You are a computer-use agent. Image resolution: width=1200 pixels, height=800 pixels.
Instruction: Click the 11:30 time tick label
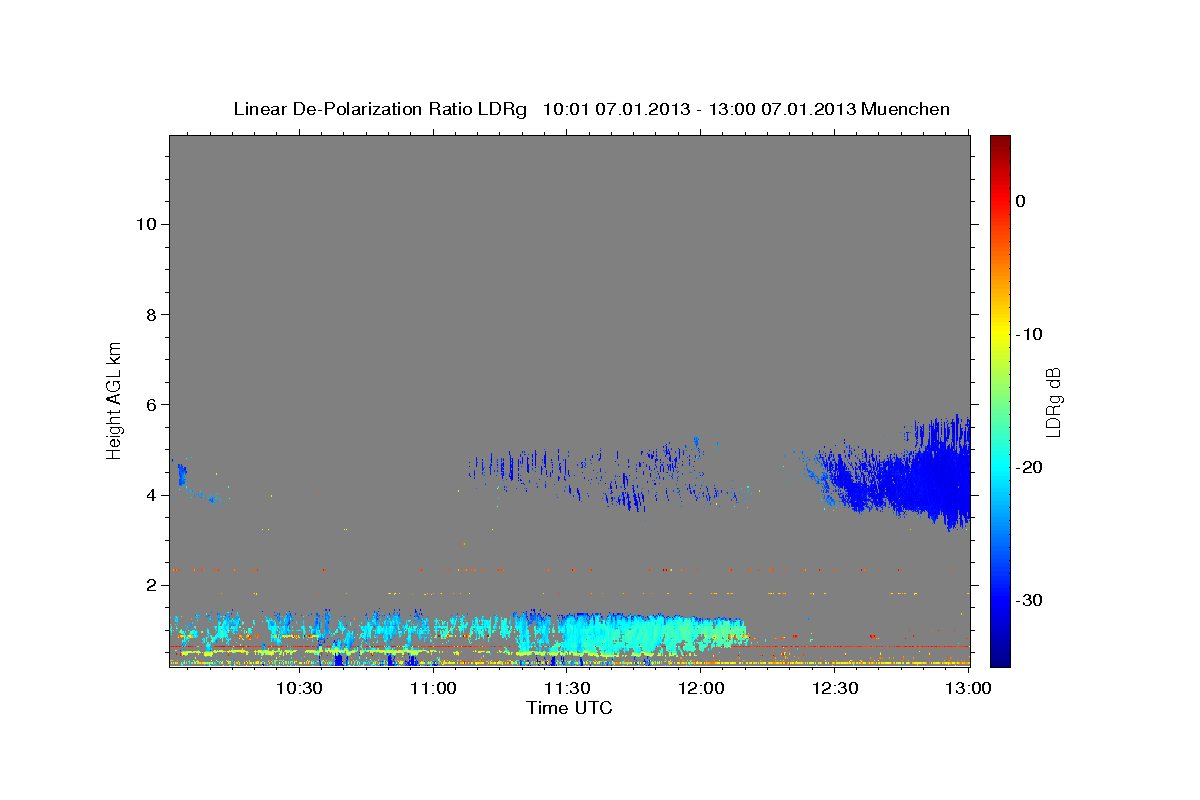coord(567,688)
